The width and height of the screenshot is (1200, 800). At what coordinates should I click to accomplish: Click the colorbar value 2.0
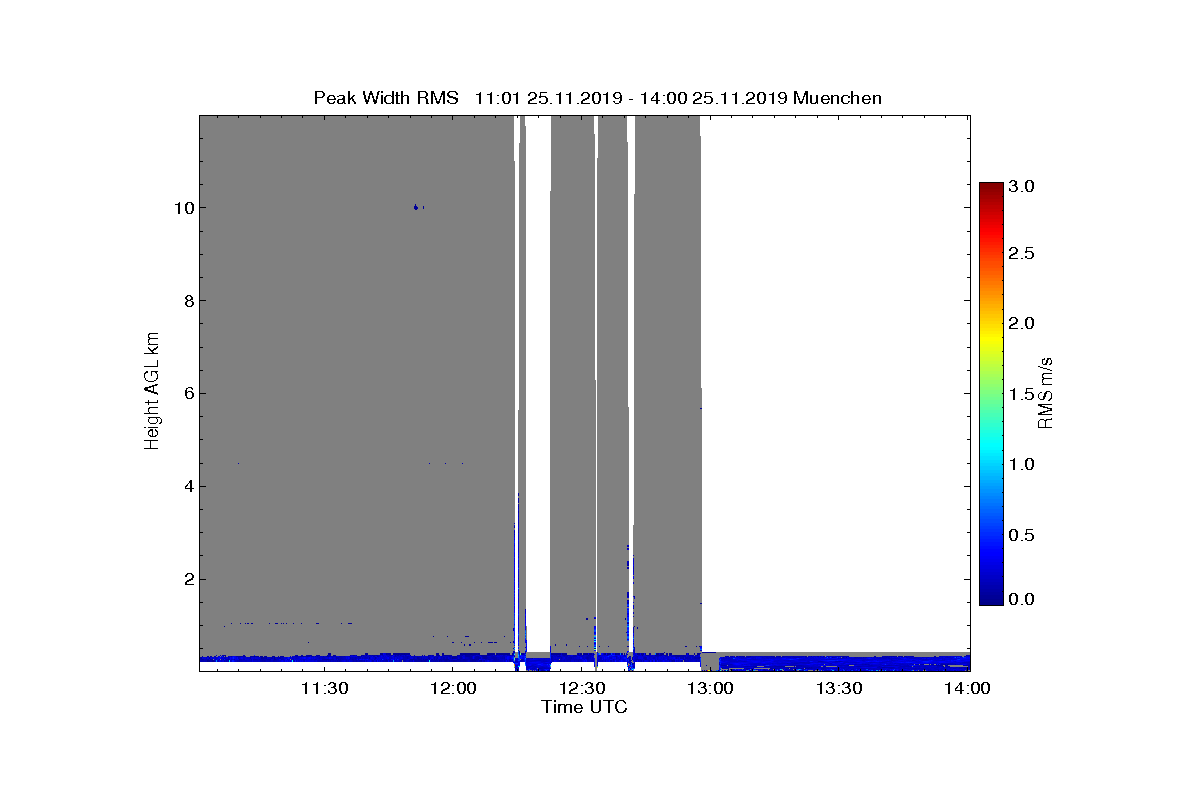[x=1021, y=324]
